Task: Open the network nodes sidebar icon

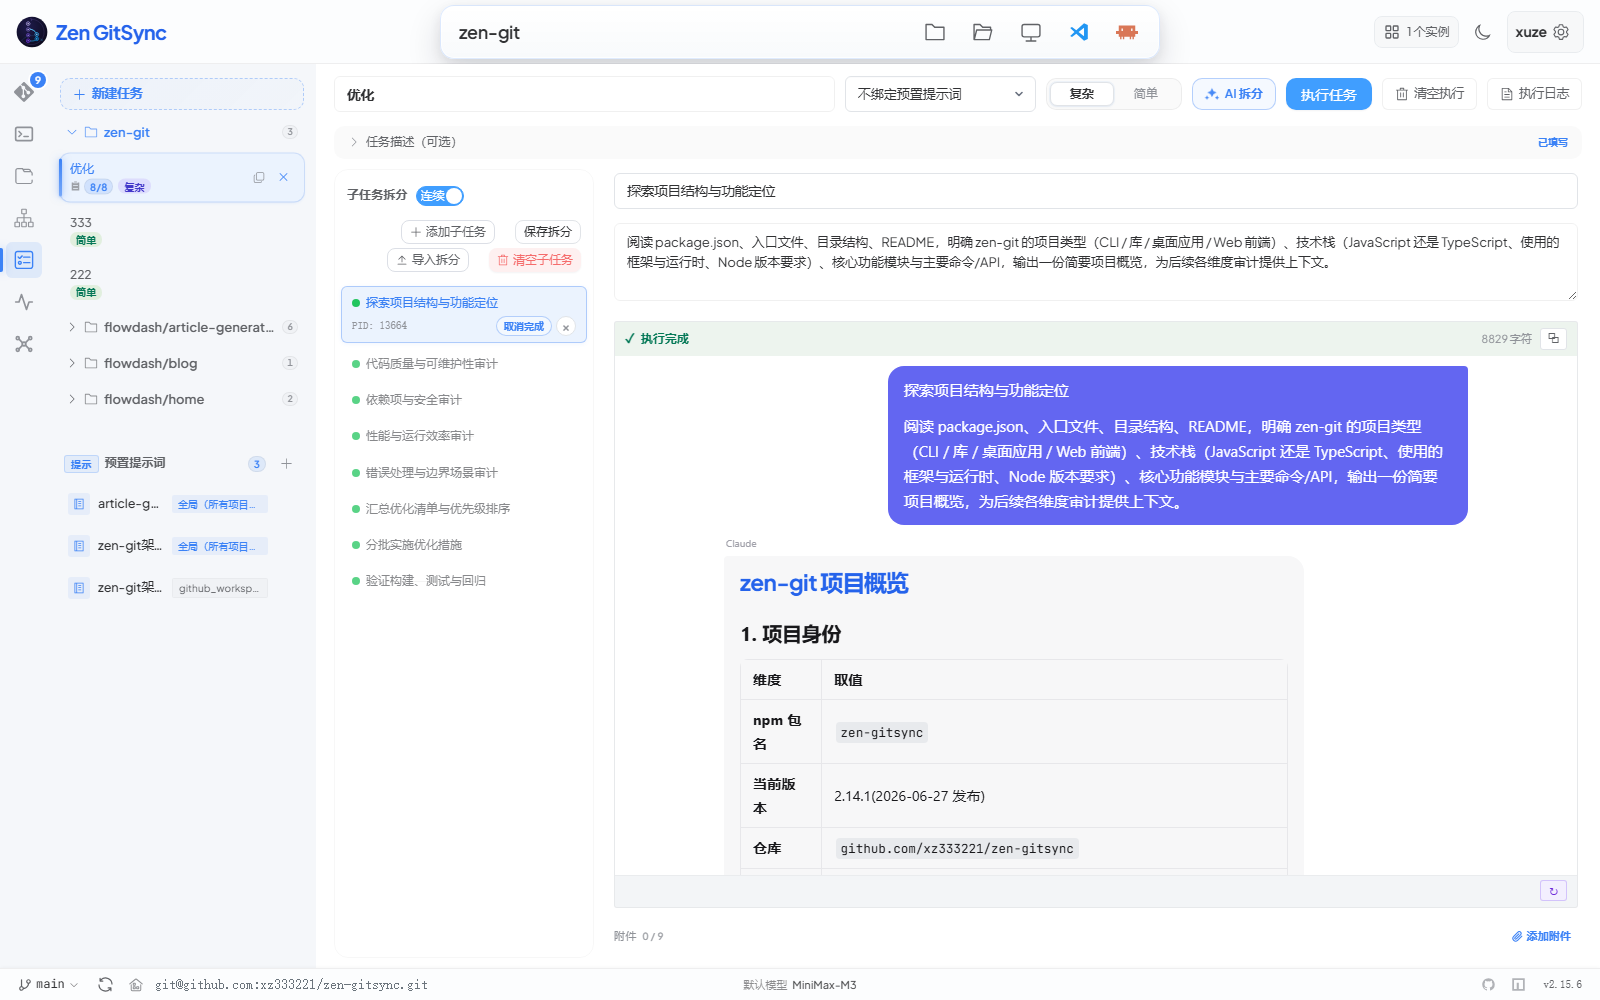Action: [24, 344]
